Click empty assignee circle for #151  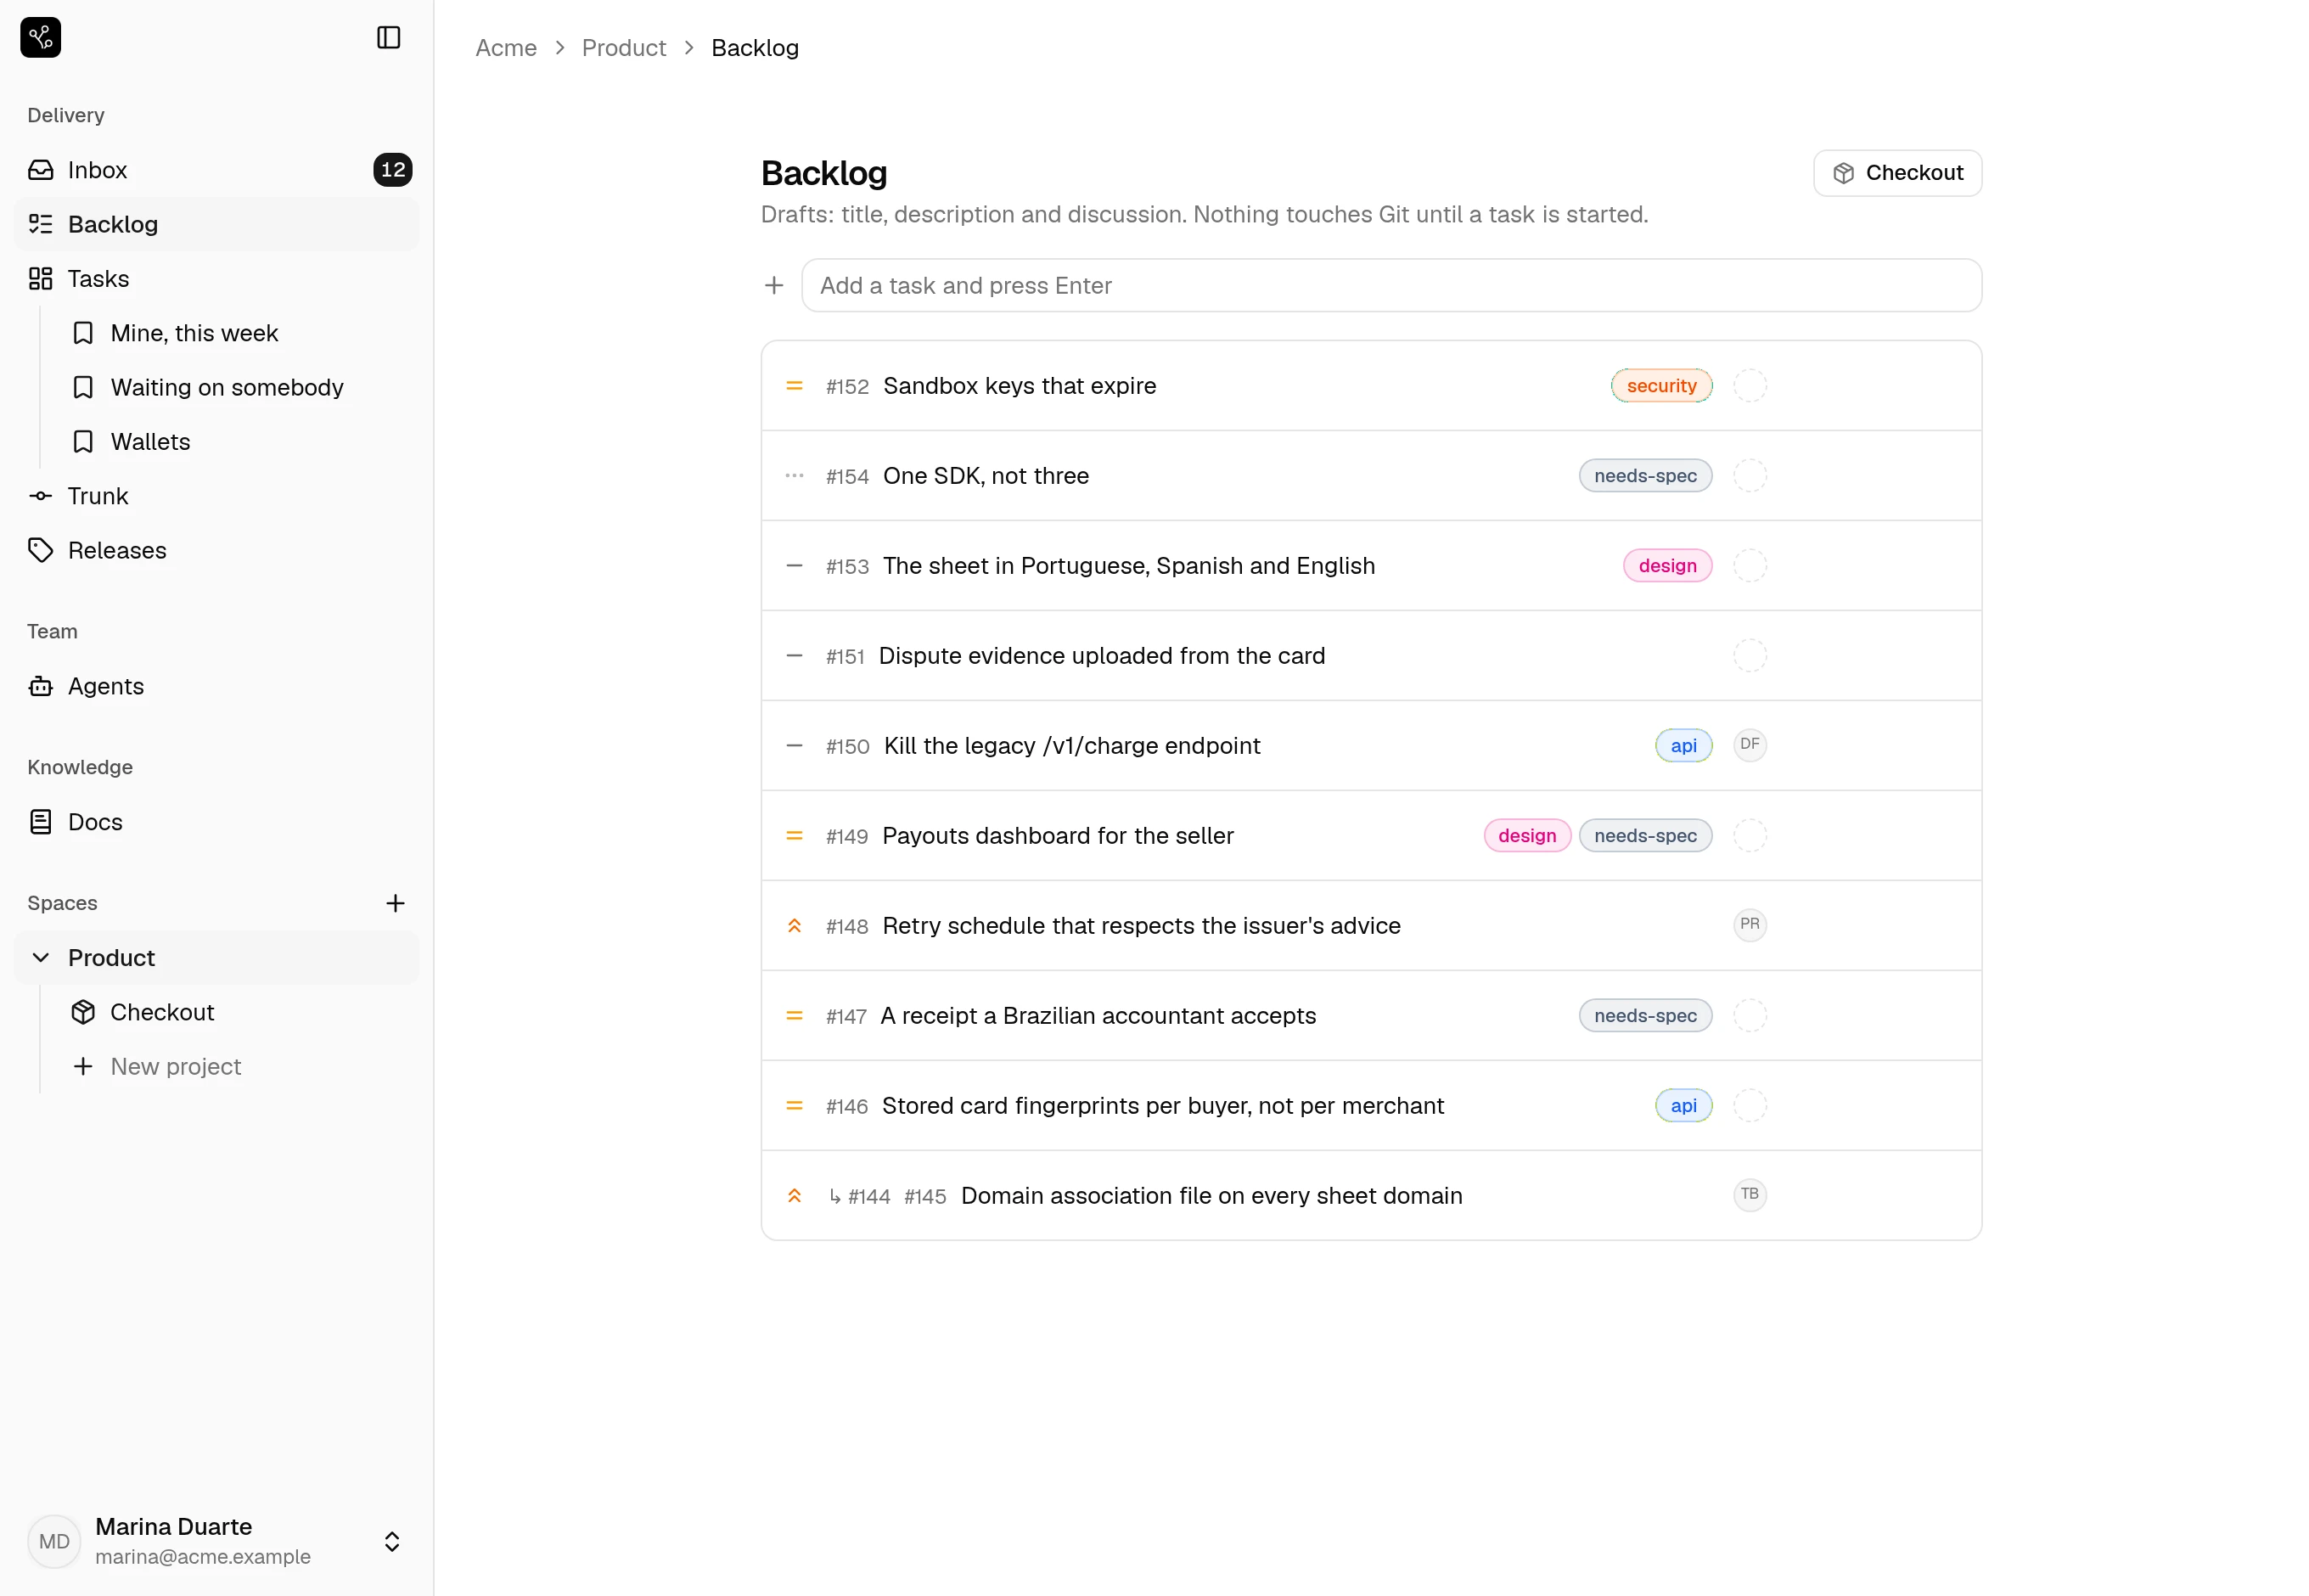point(1749,656)
